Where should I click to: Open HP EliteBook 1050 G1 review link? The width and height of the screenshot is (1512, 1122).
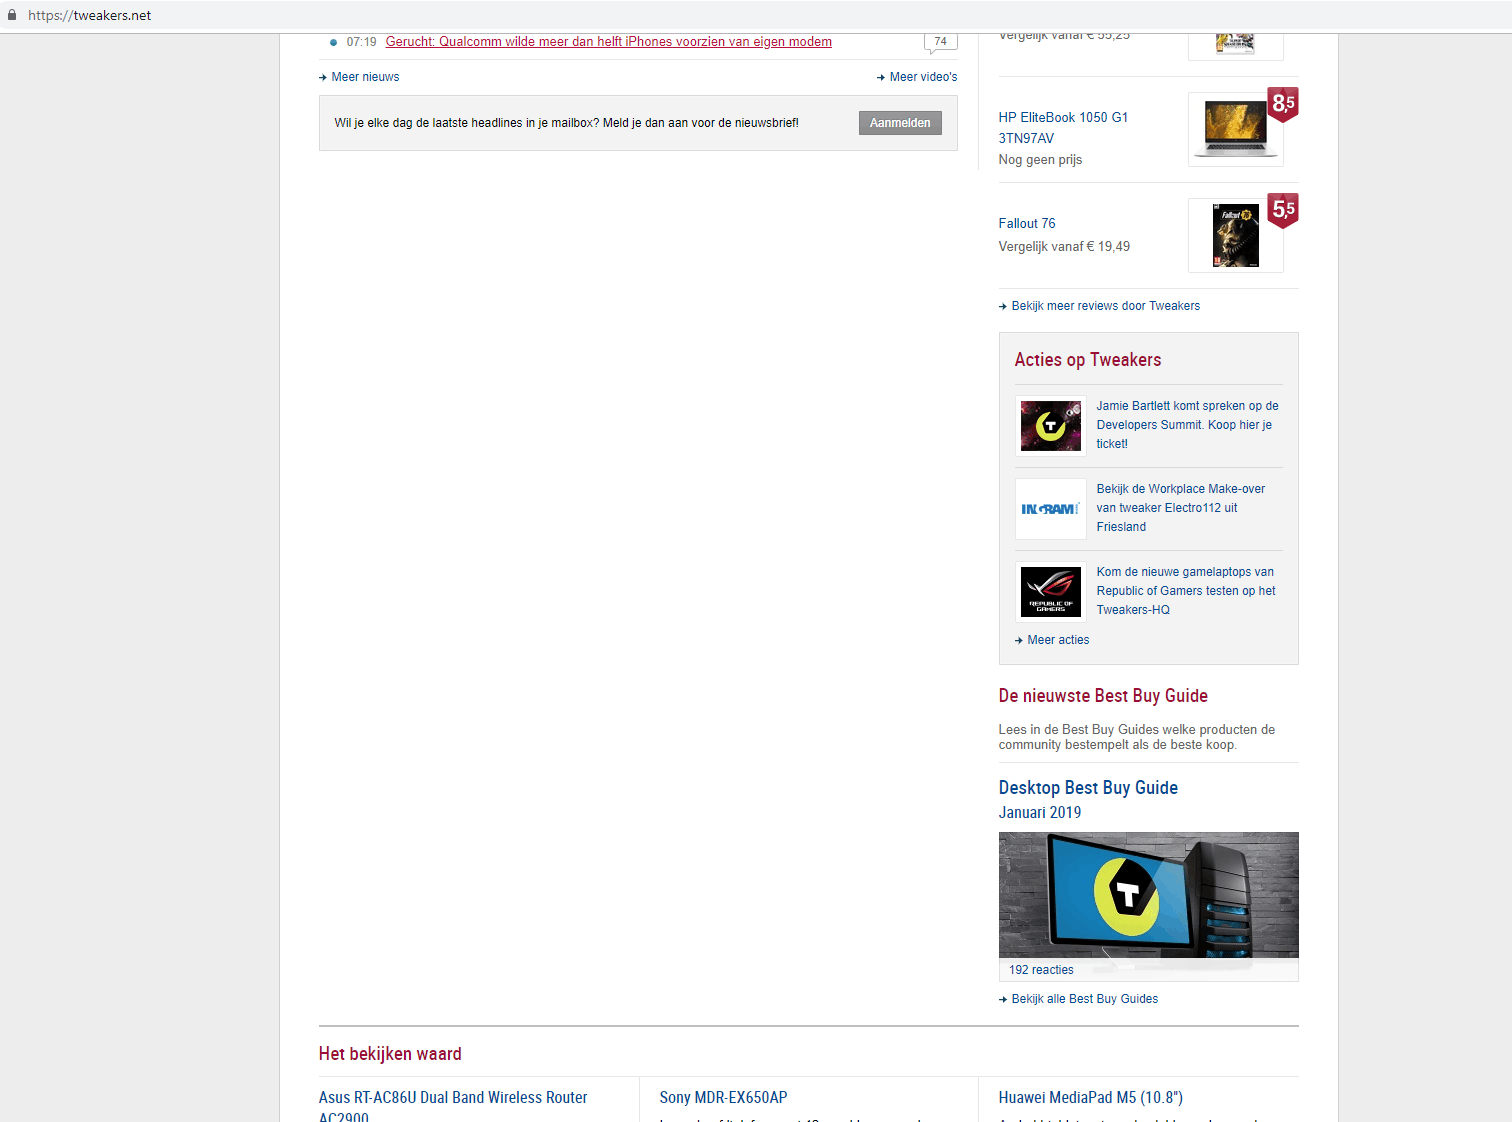(1063, 128)
